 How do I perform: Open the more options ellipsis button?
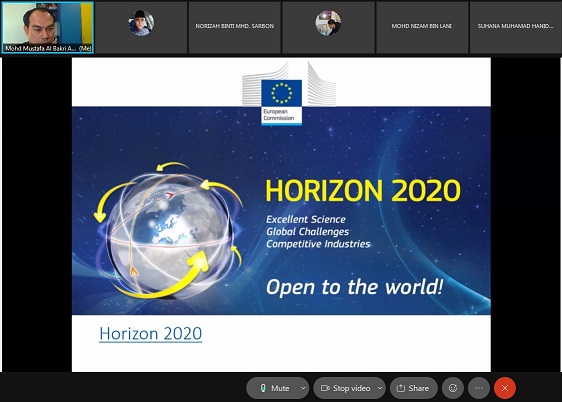[x=479, y=388]
